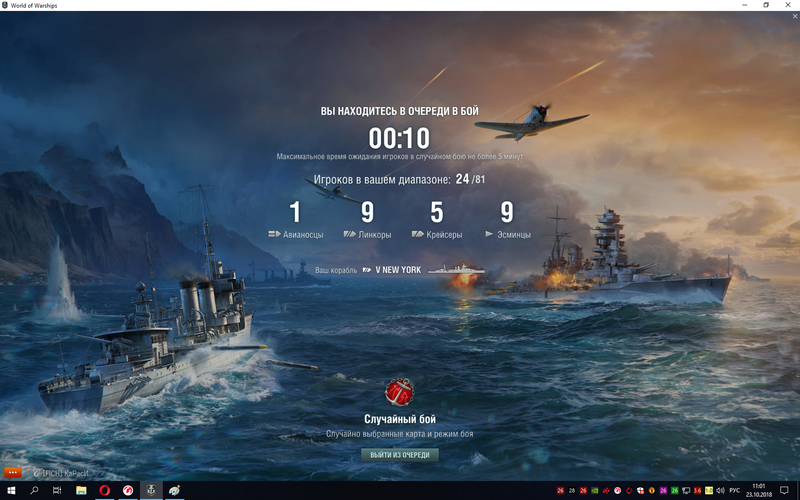Image resolution: width=800 pixels, height=500 pixels.
Task: Click the red anchor Random Battle emblem
Action: point(399,392)
